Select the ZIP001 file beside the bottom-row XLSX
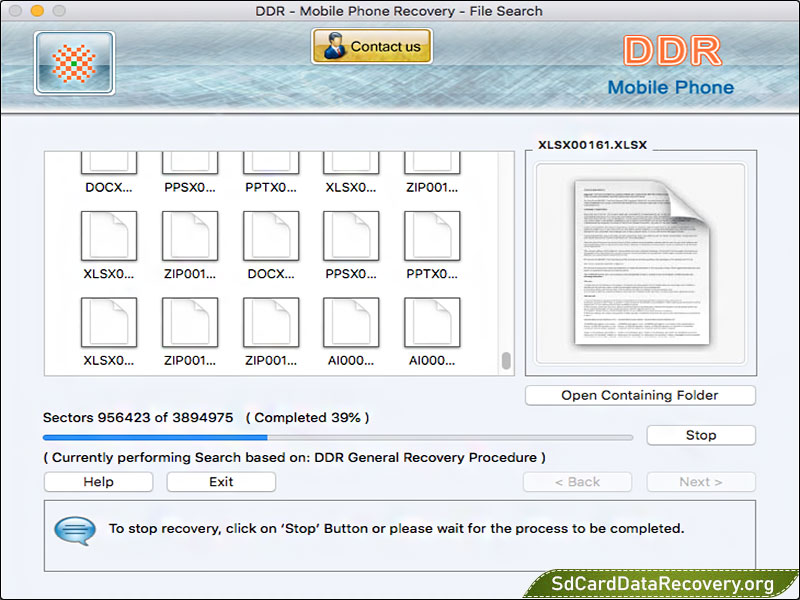 (x=190, y=323)
